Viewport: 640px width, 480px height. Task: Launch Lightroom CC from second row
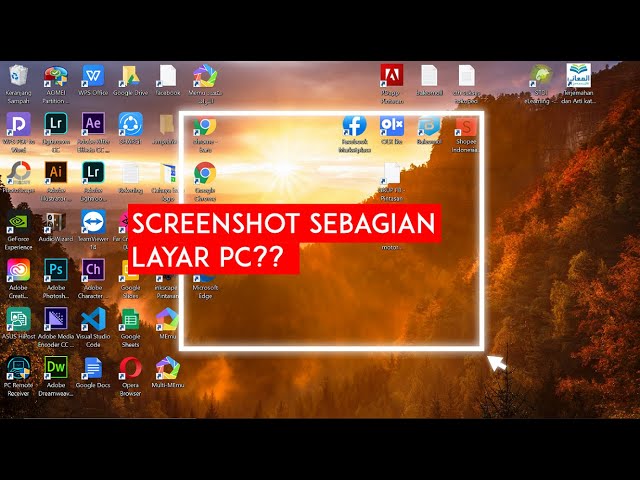point(56,124)
